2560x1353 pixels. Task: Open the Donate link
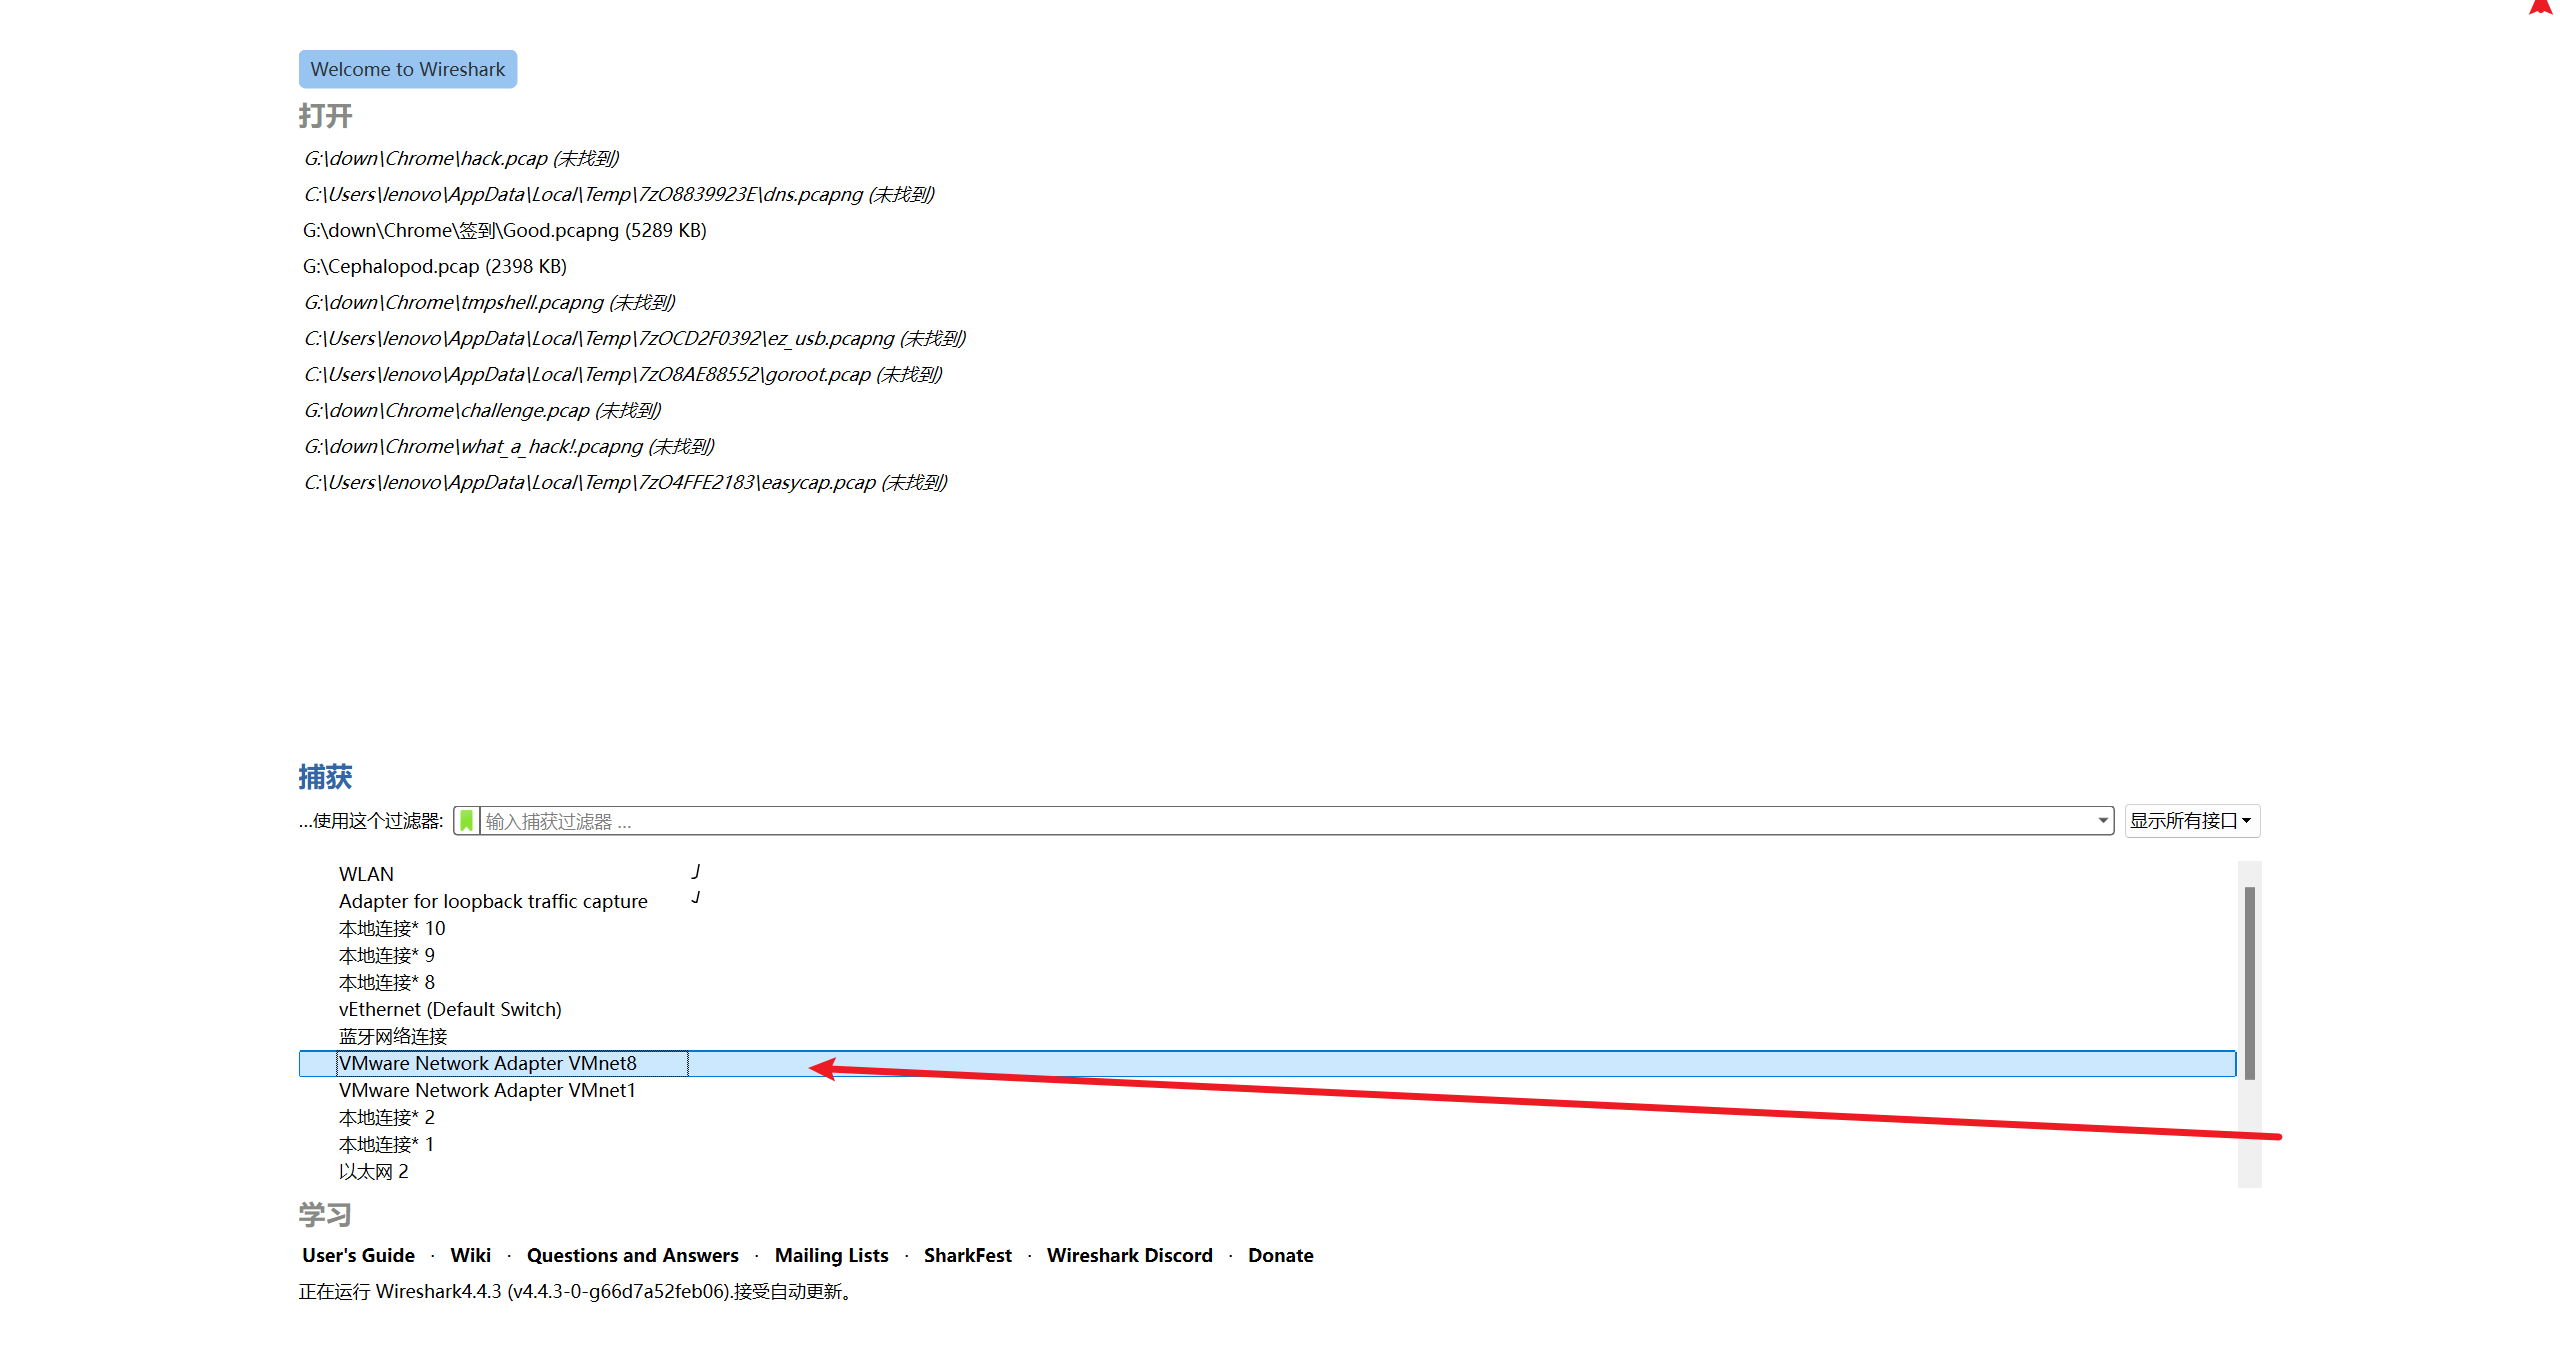(1280, 1255)
